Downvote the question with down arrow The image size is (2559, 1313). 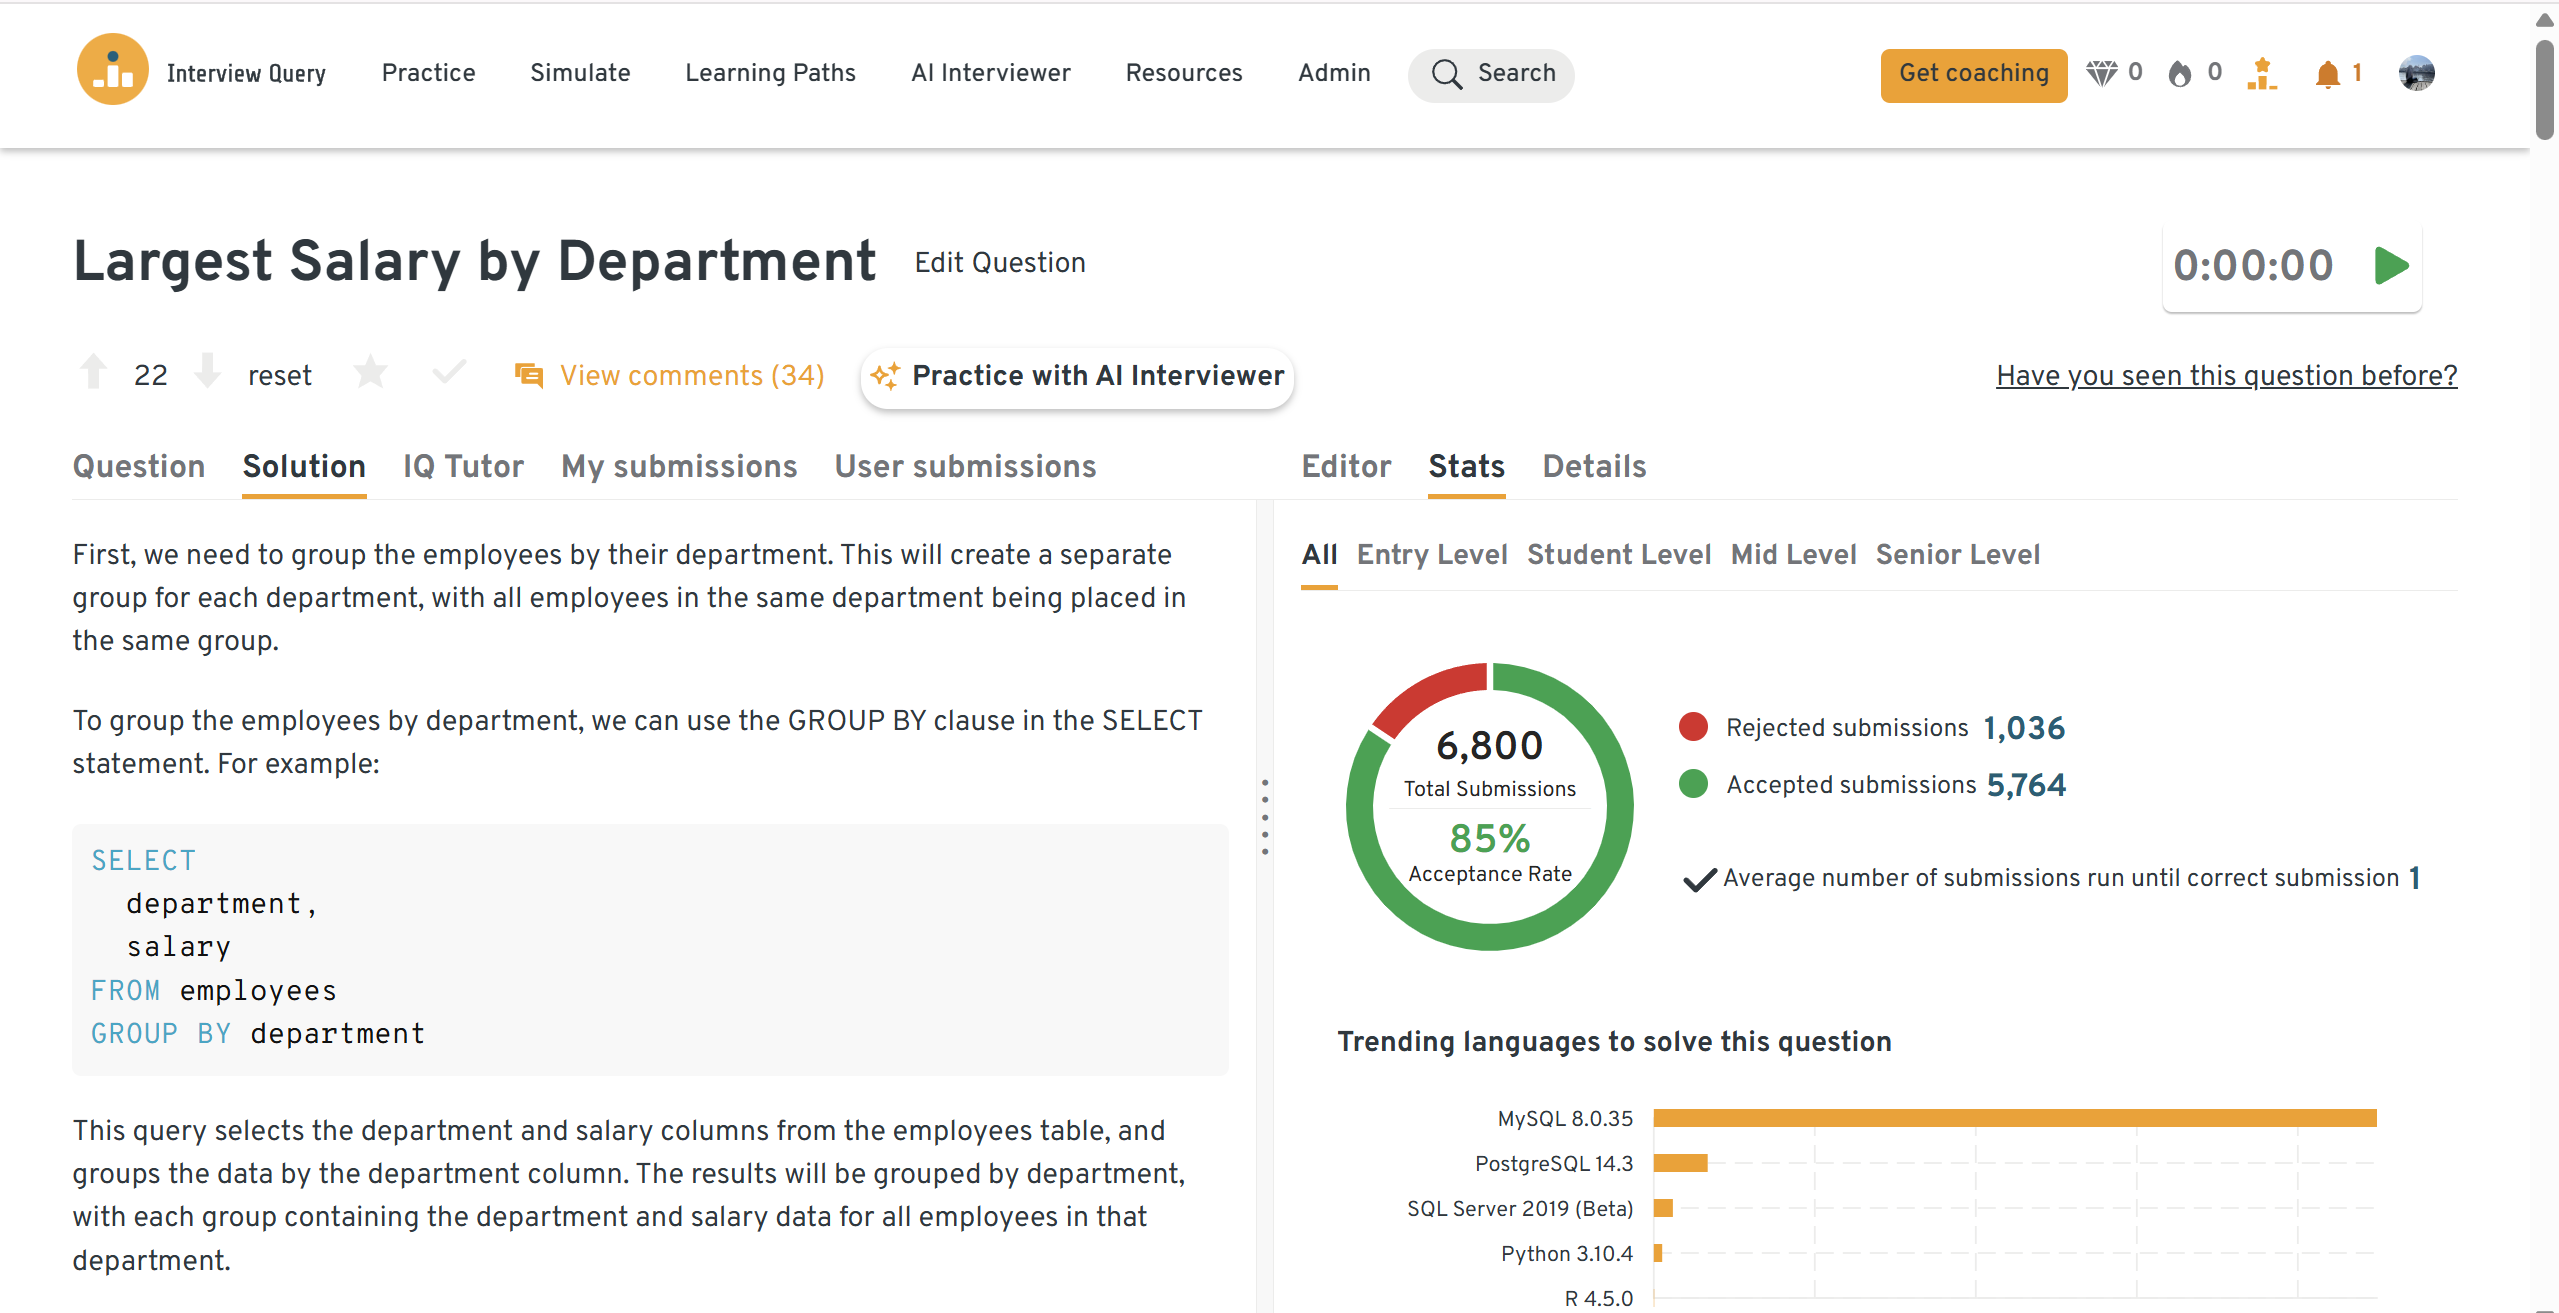(207, 371)
